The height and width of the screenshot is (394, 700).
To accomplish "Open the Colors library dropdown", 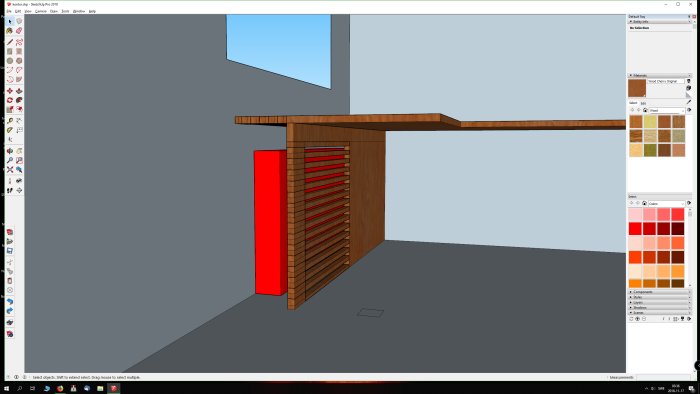I will point(666,203).
